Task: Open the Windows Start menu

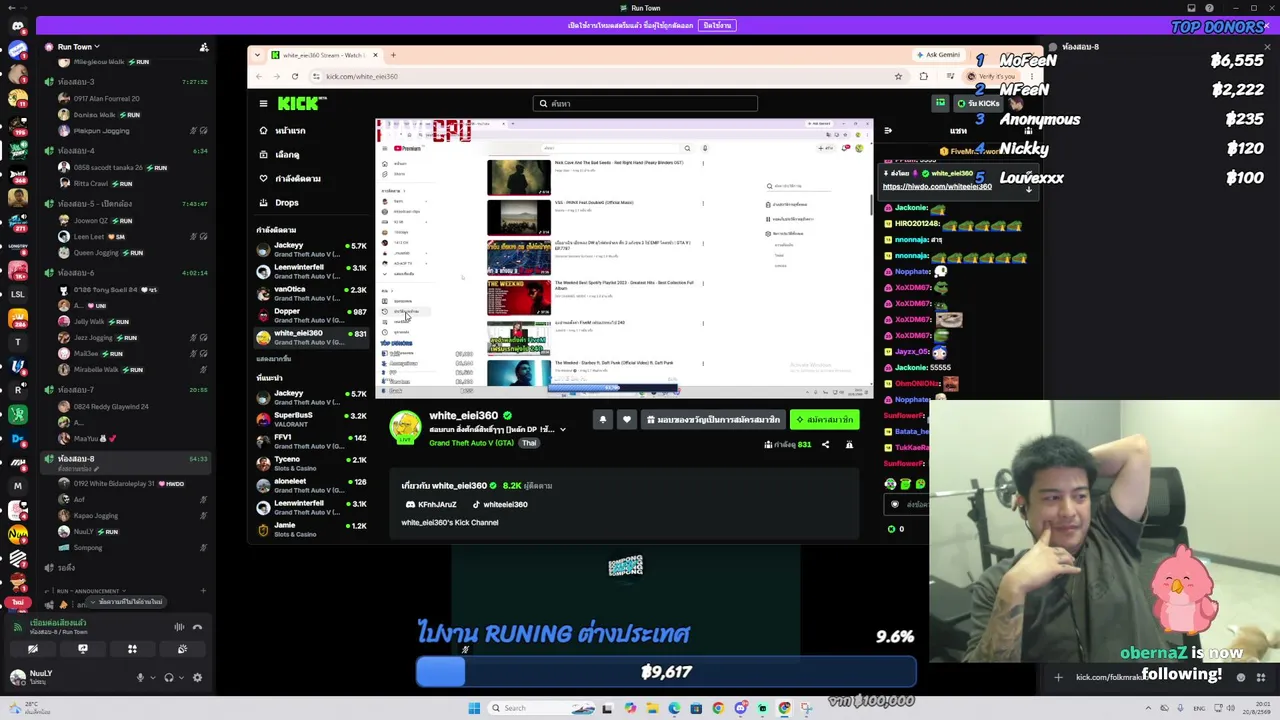Action: click(474, 708)
